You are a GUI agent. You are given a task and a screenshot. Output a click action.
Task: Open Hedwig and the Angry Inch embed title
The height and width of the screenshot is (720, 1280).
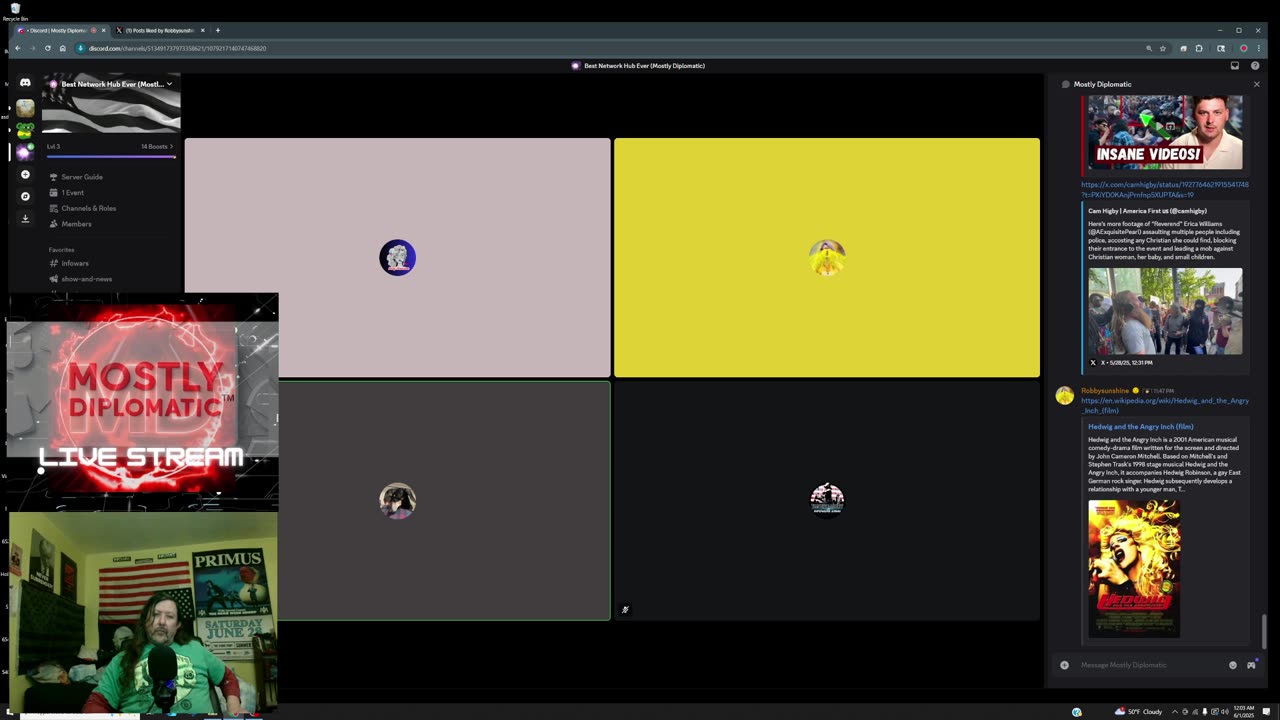click(x=1140, y=427)
